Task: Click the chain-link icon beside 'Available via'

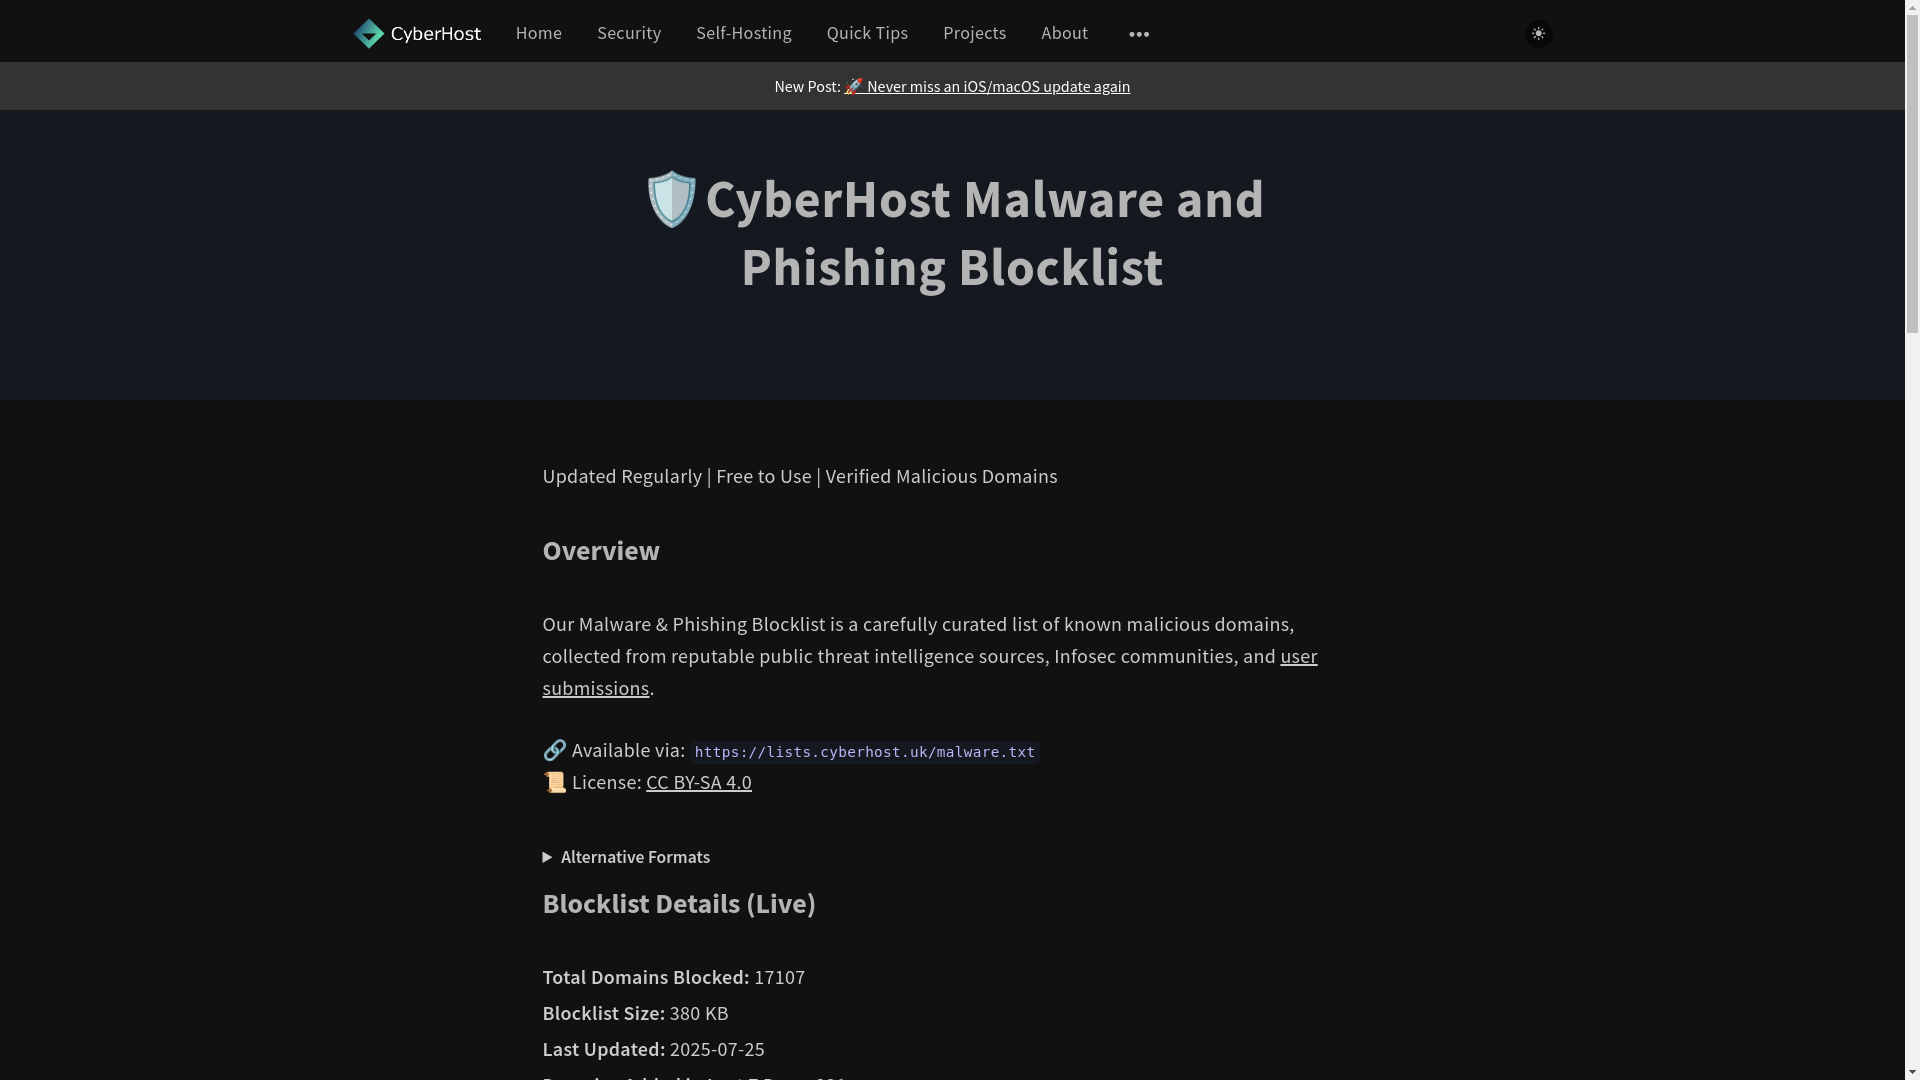Action: (554, 750)
